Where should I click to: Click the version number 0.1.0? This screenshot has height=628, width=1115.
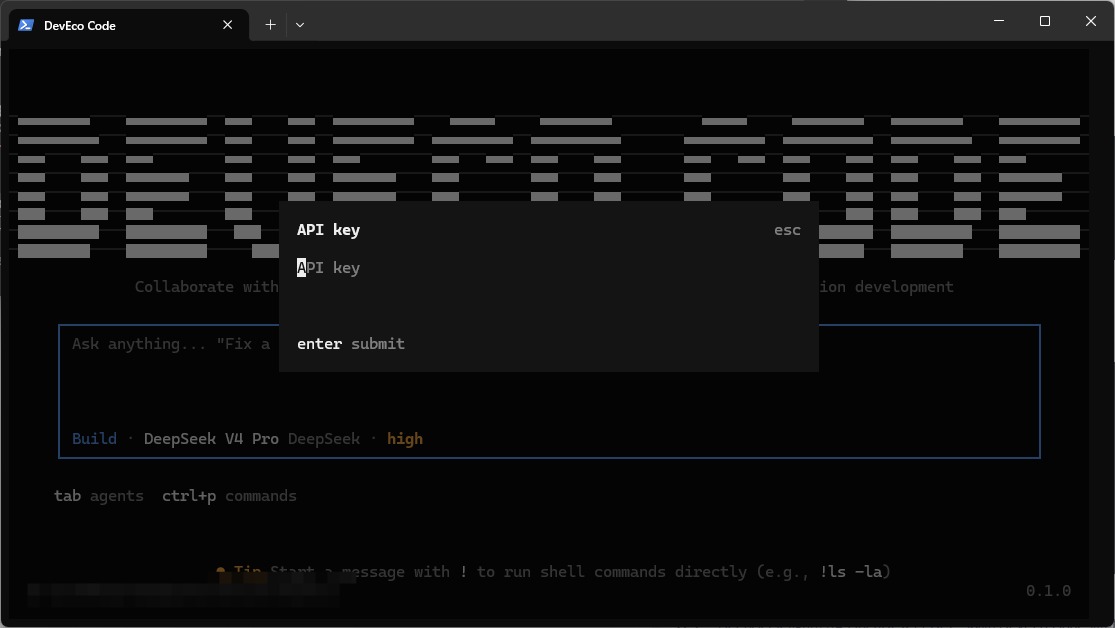pyautogui.click(x=1048, y=591)
